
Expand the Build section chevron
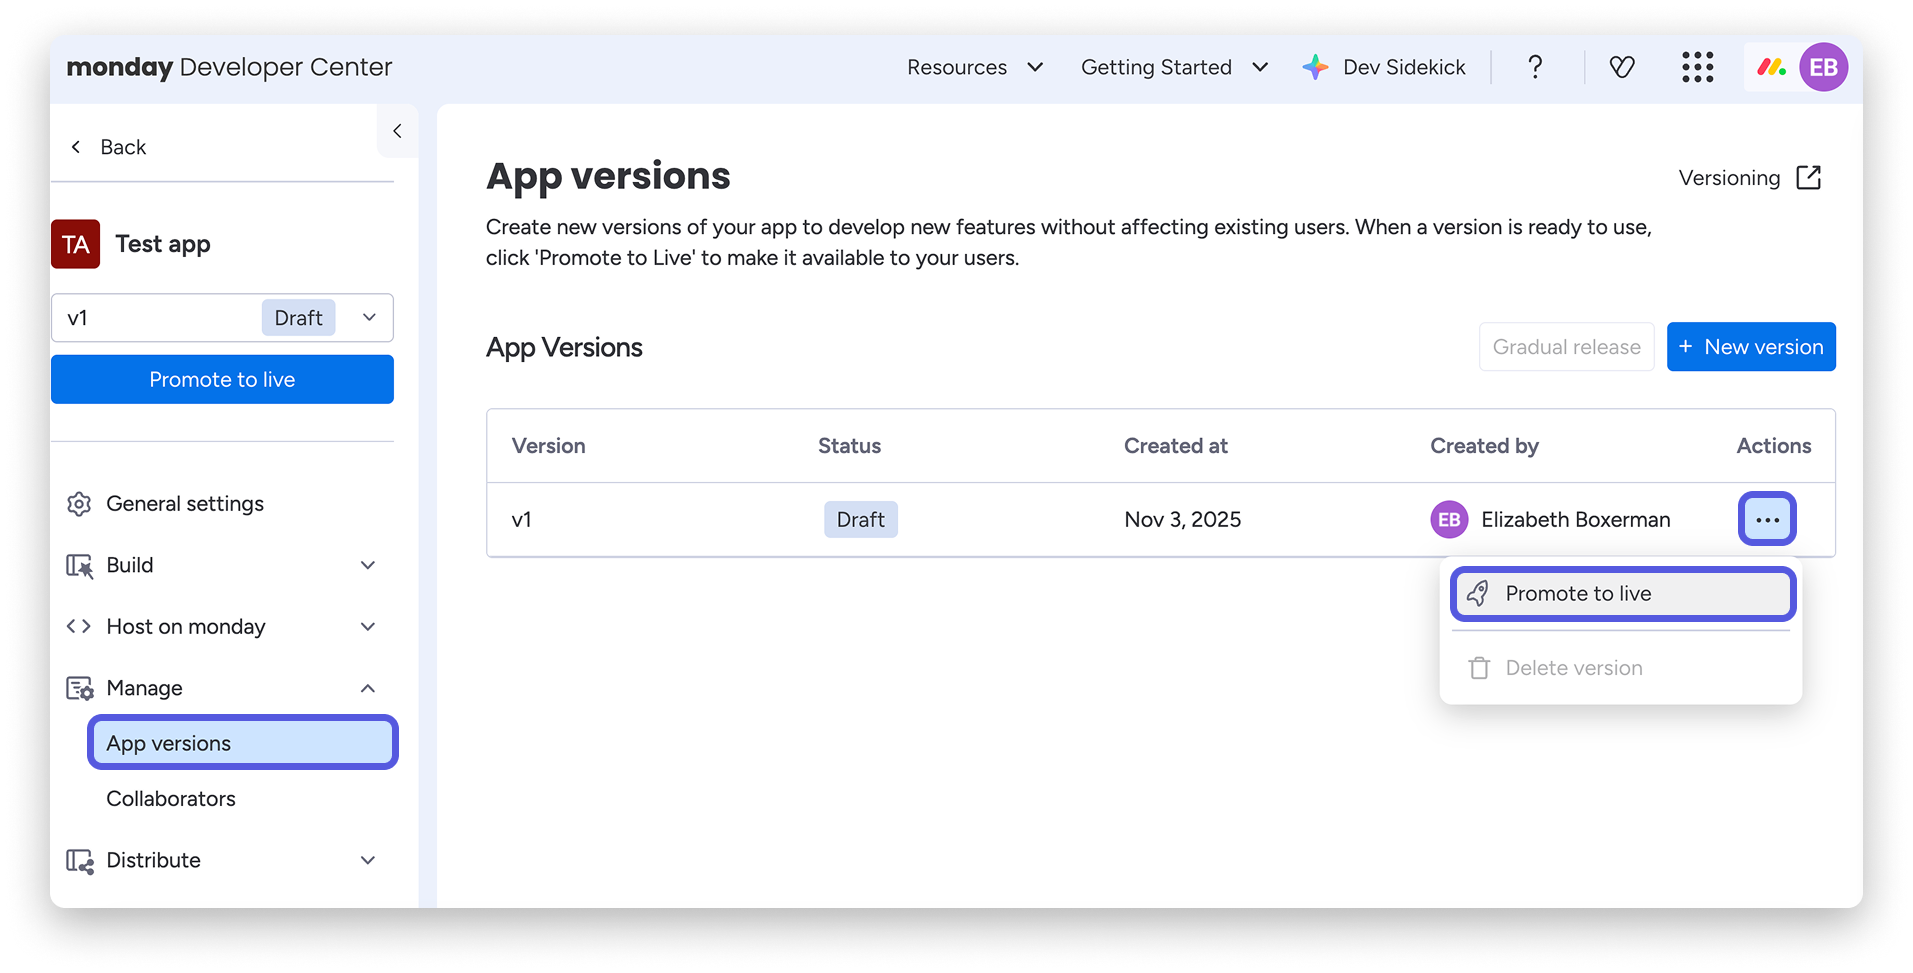click(x=368, y=566)
